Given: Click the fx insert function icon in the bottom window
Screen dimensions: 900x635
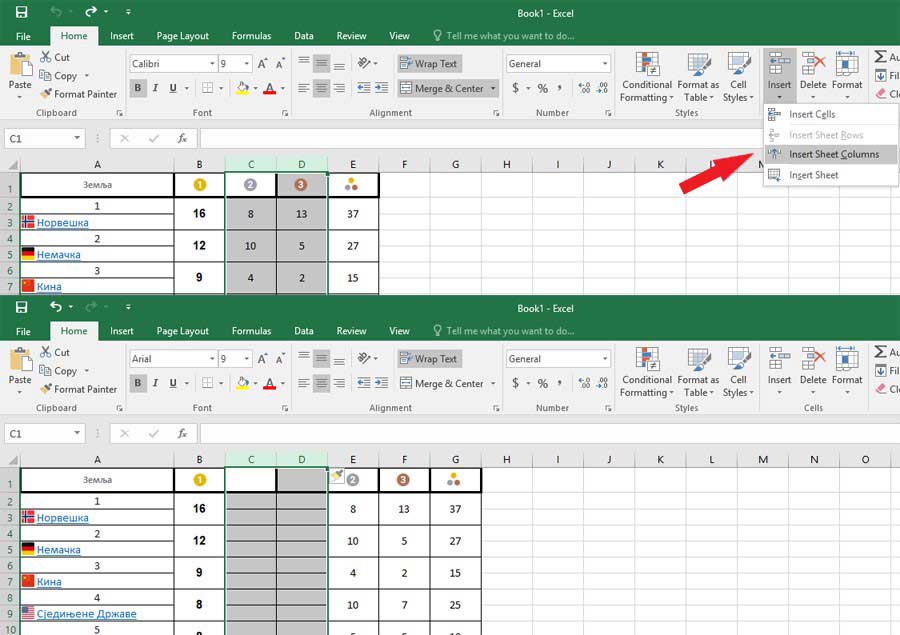Looking at the screenshot, I should [x=182, y=433].
